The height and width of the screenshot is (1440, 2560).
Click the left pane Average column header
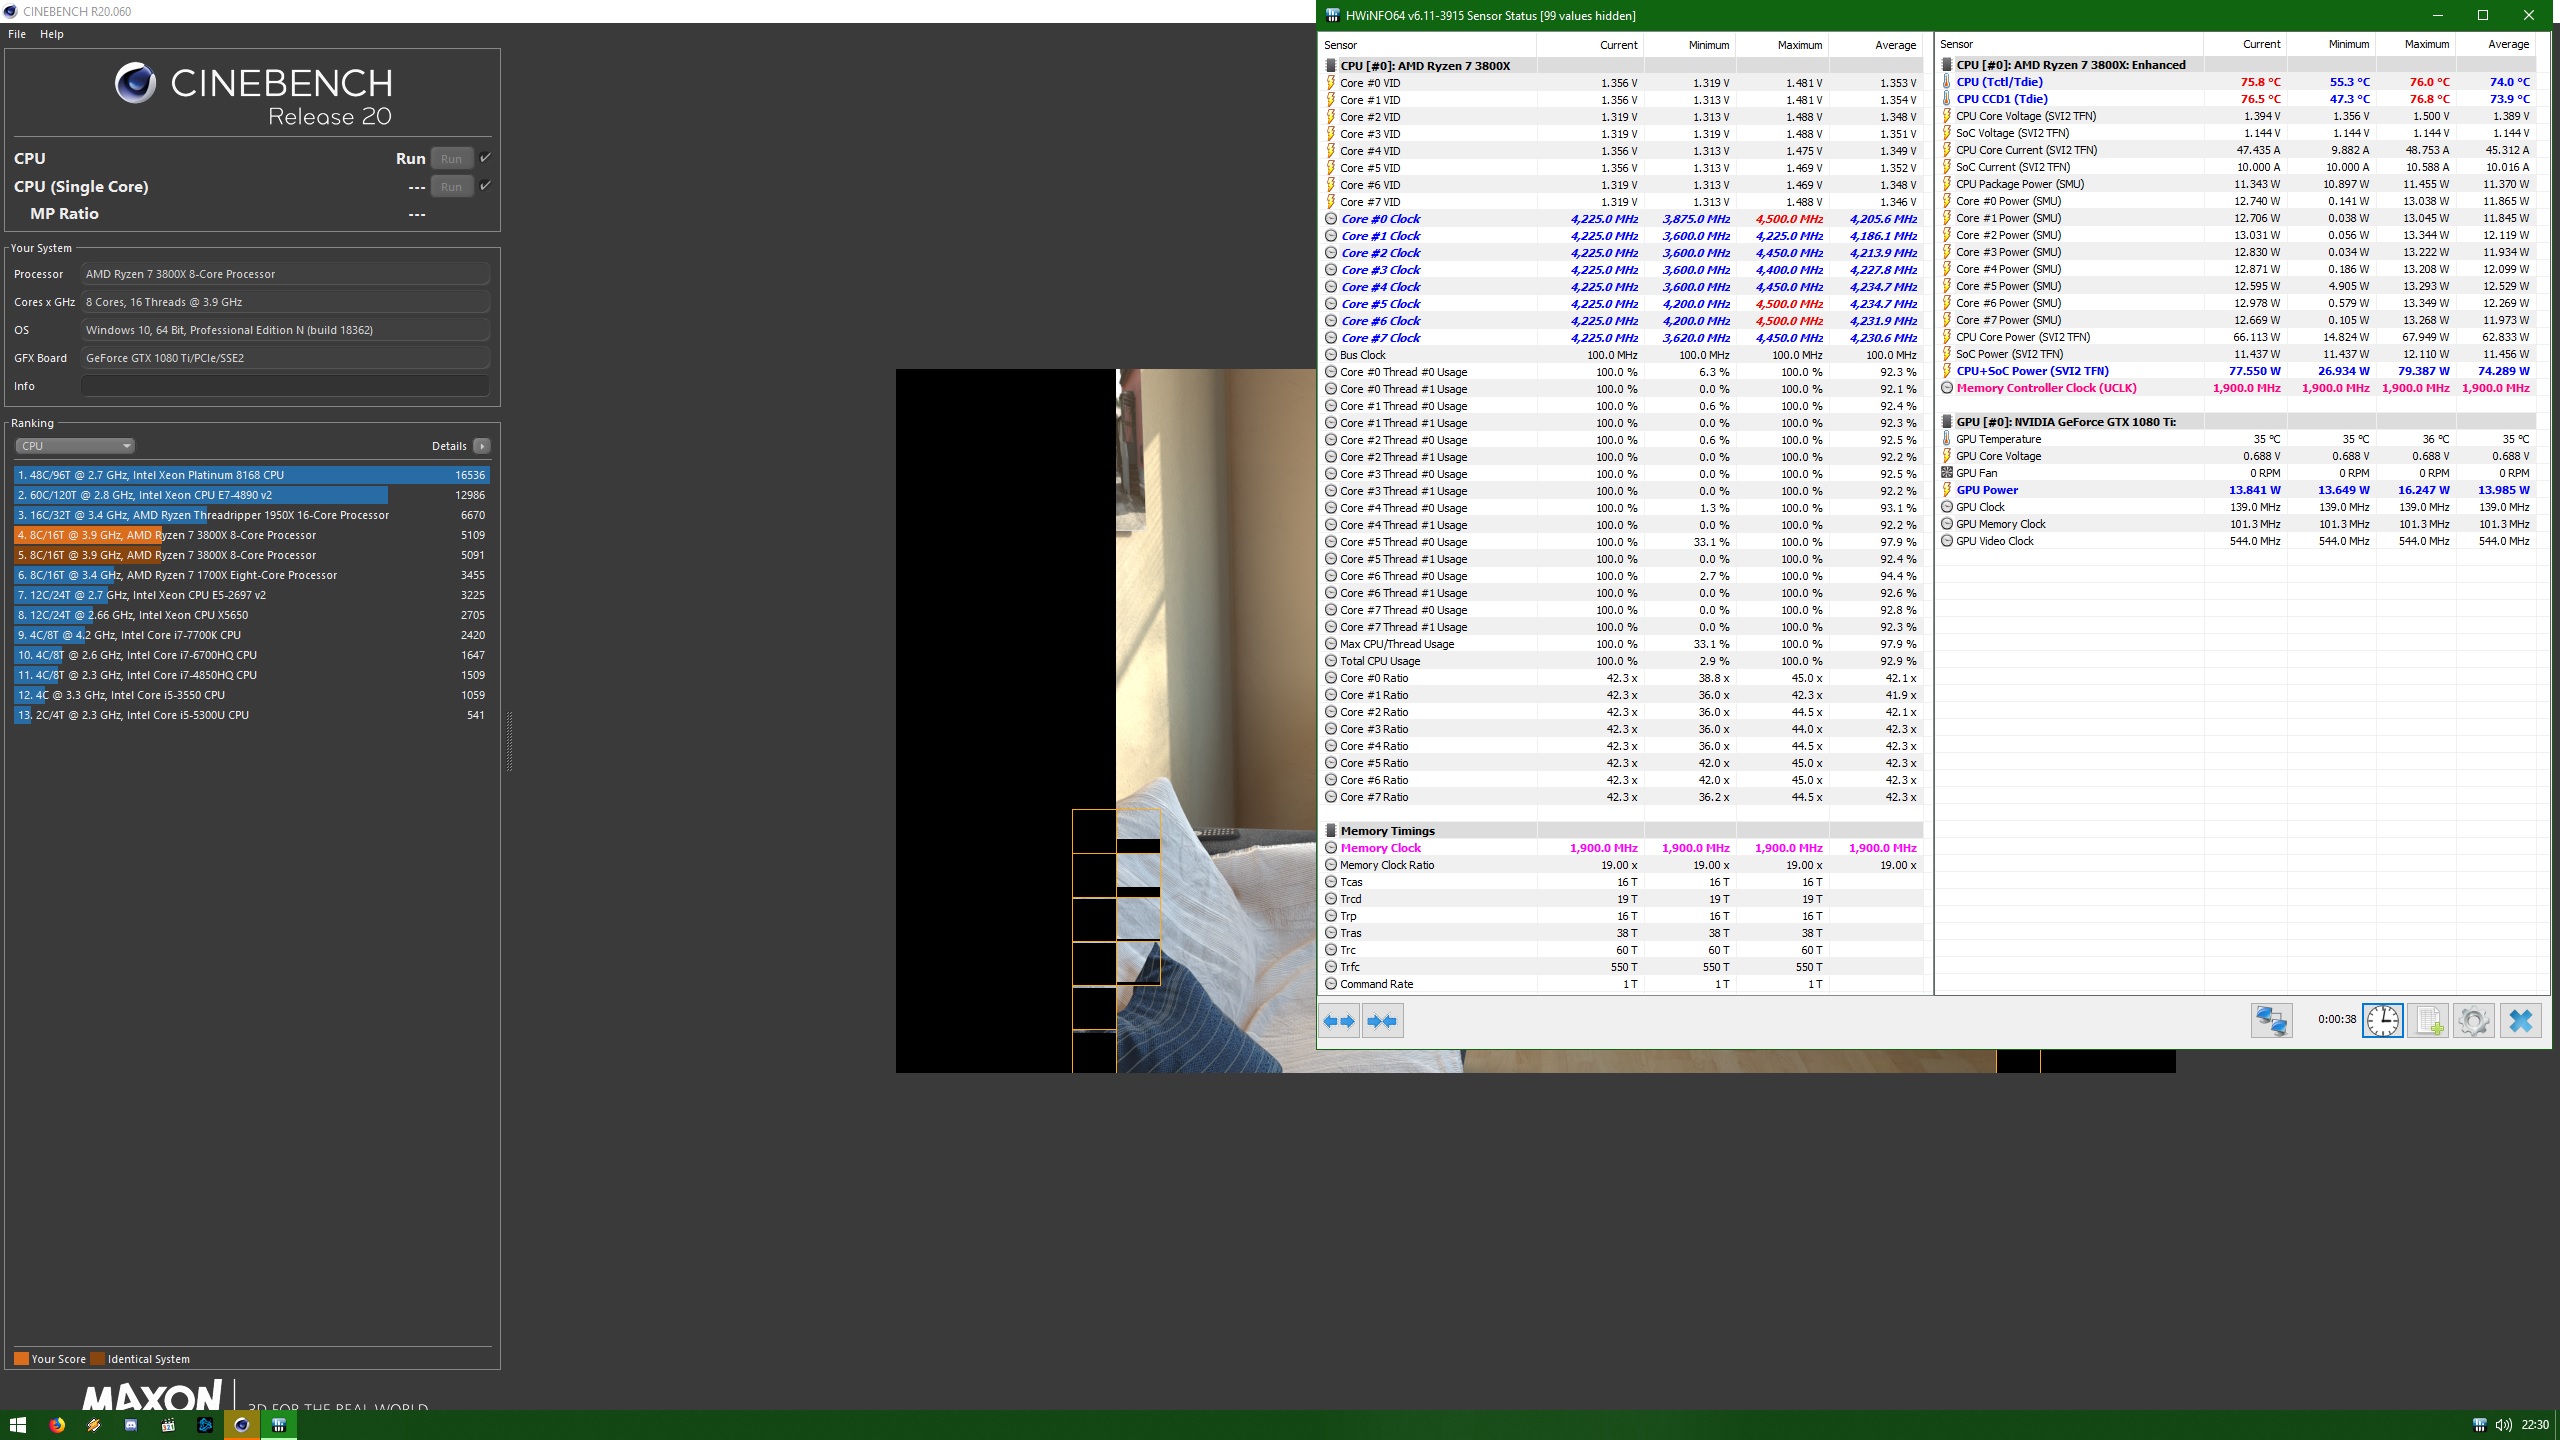click(x=1876, y=45)
